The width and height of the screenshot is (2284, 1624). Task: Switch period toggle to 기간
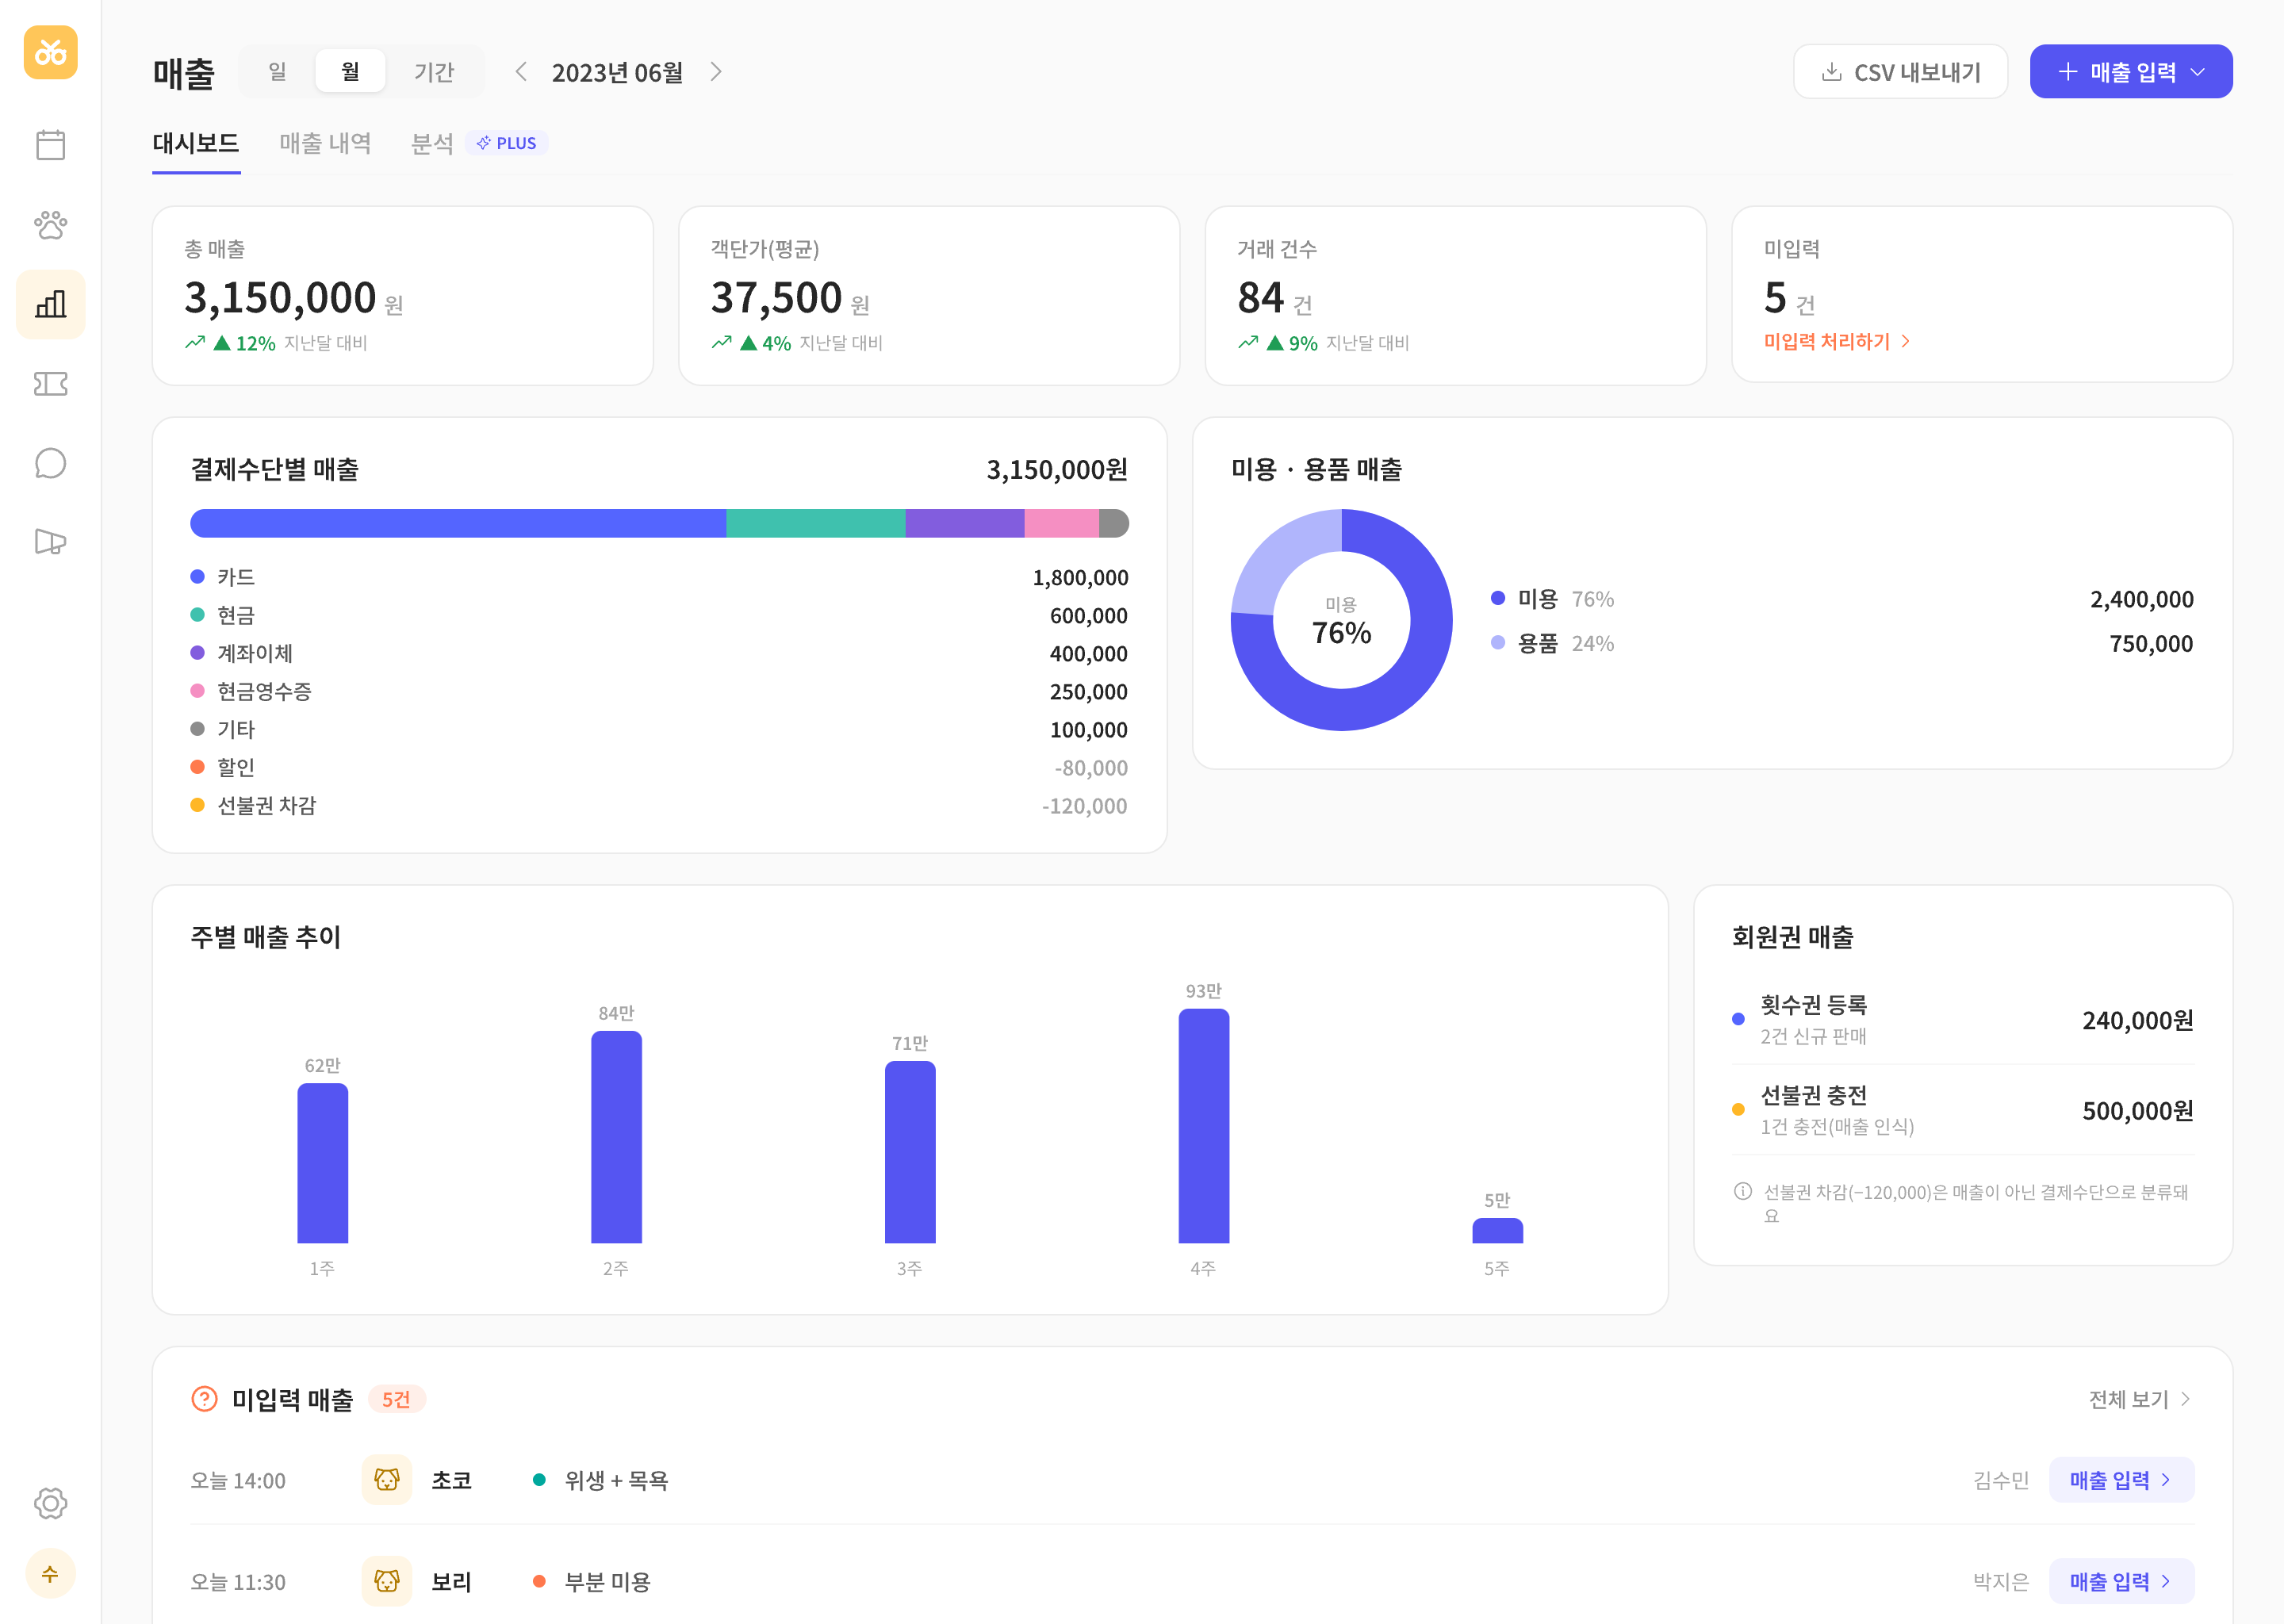click(x=434, y=71)
